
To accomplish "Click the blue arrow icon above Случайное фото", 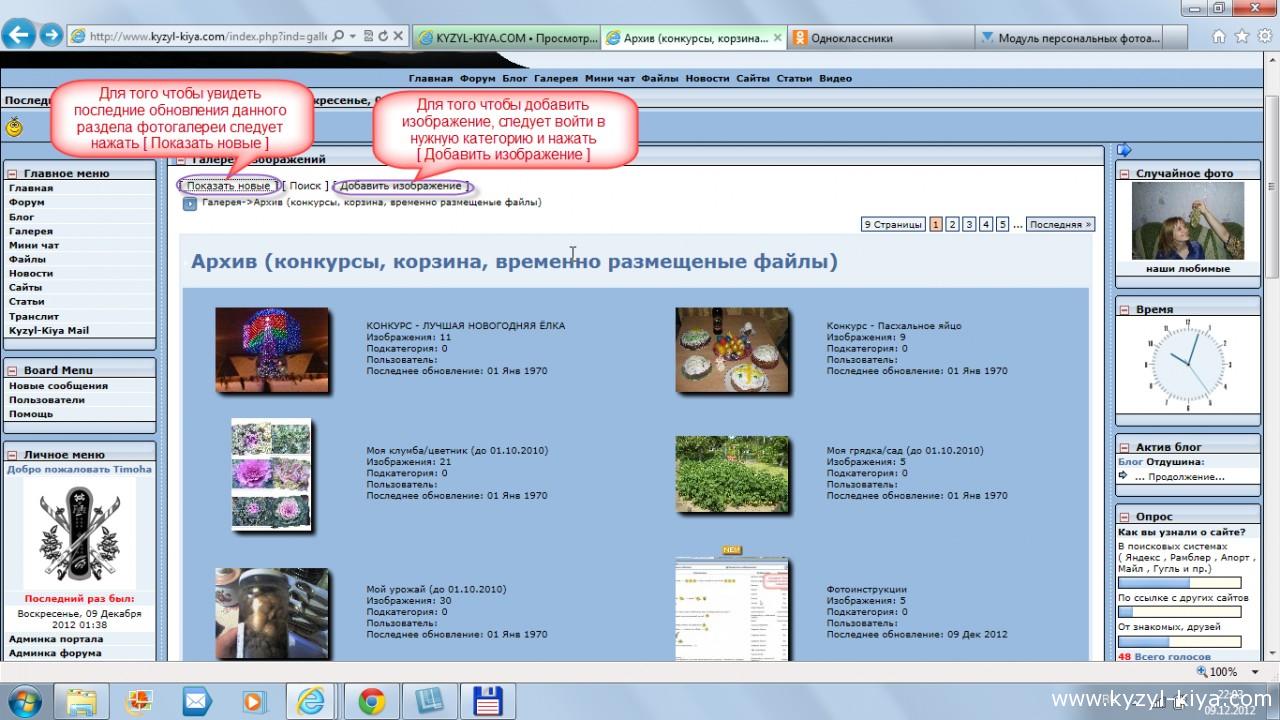I will pyautogui.click(x=1124, y=150).
